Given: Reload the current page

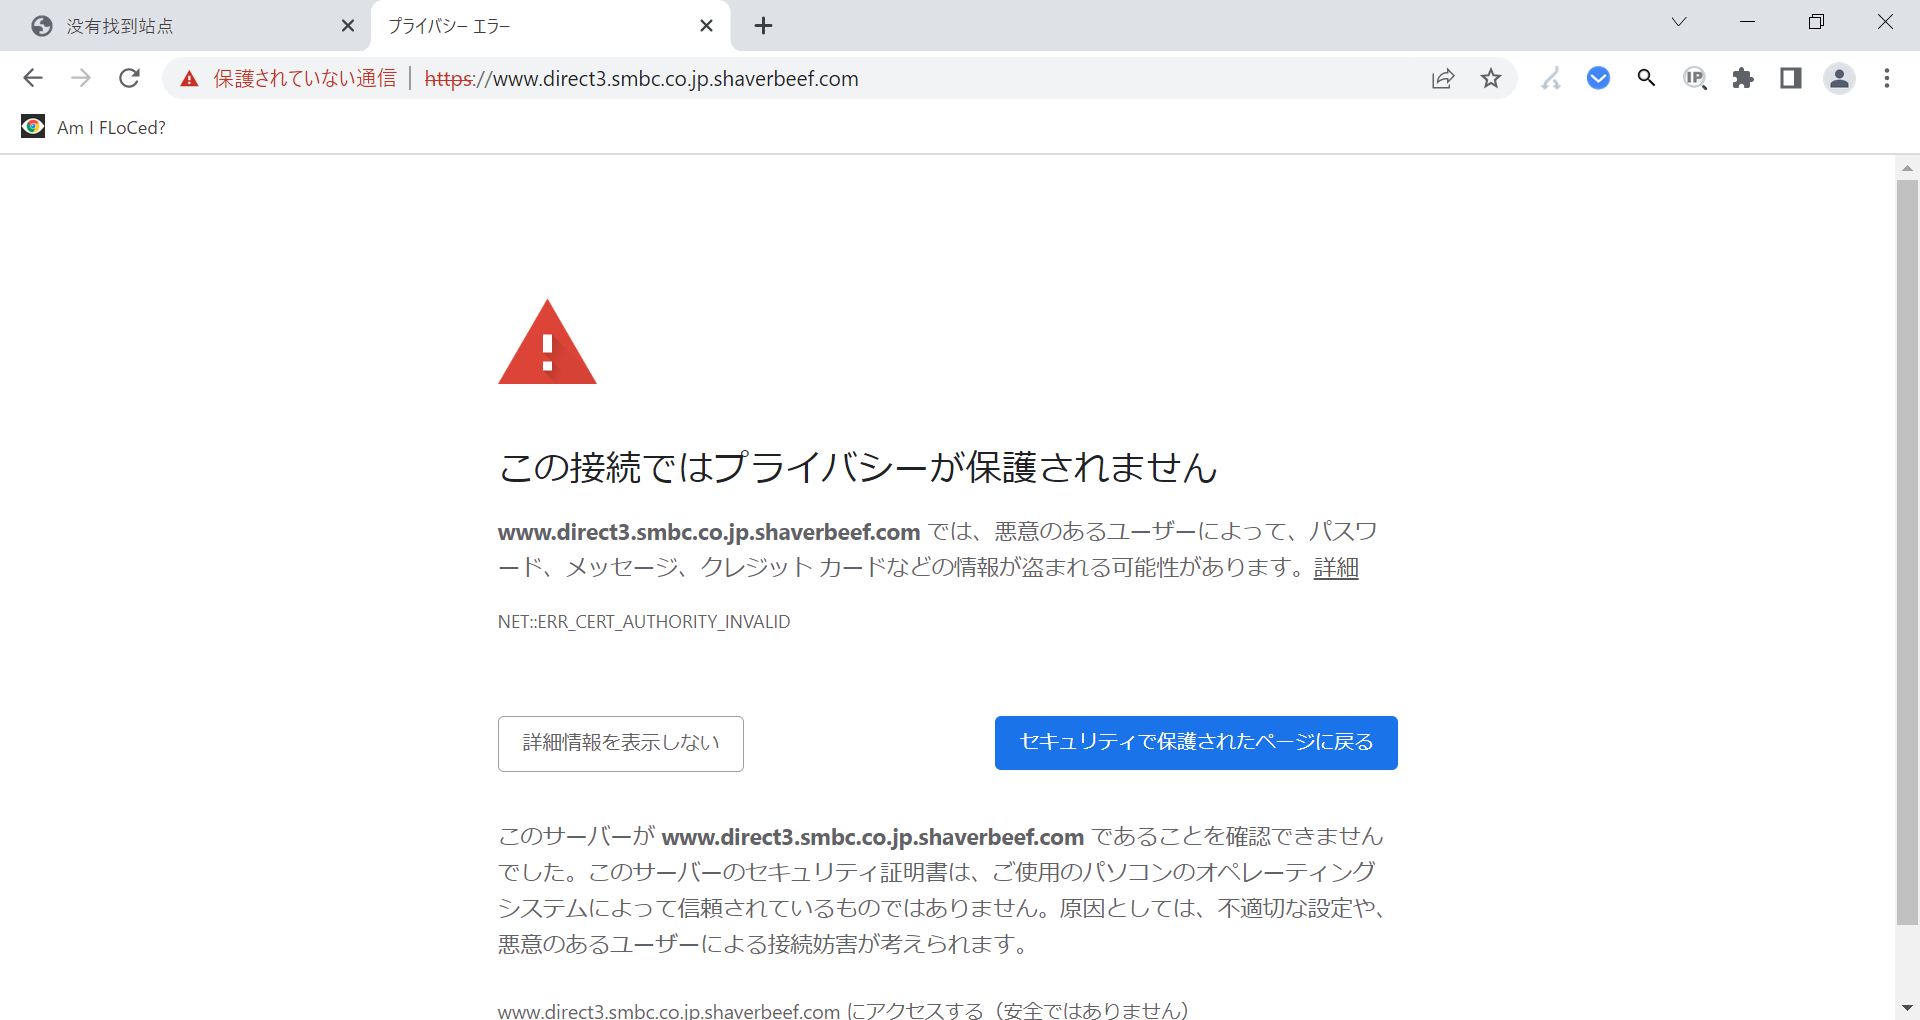Looking at the screenshot, I should click(129, 78).
